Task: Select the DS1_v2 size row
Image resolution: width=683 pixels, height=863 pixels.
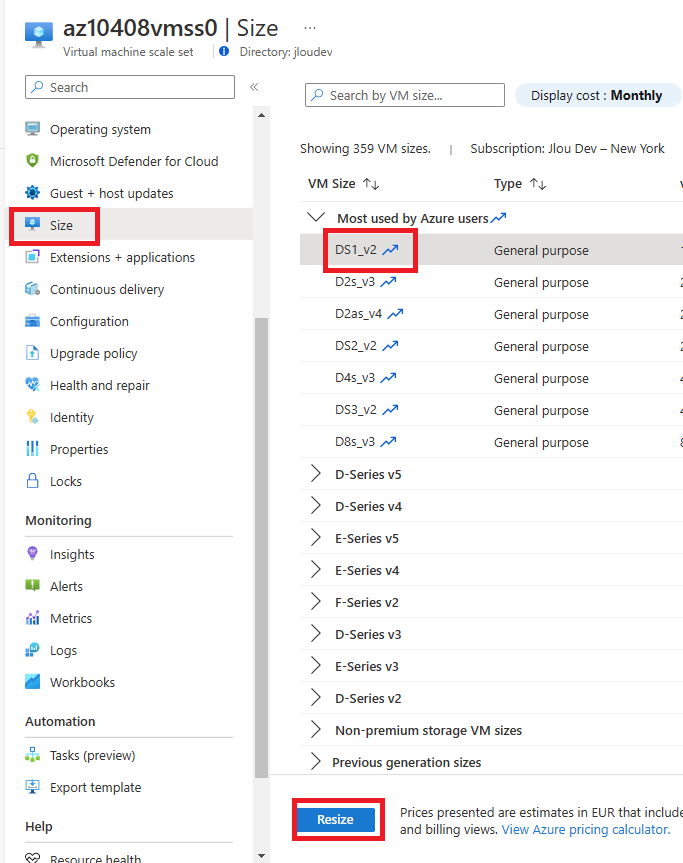Action: 491,249
